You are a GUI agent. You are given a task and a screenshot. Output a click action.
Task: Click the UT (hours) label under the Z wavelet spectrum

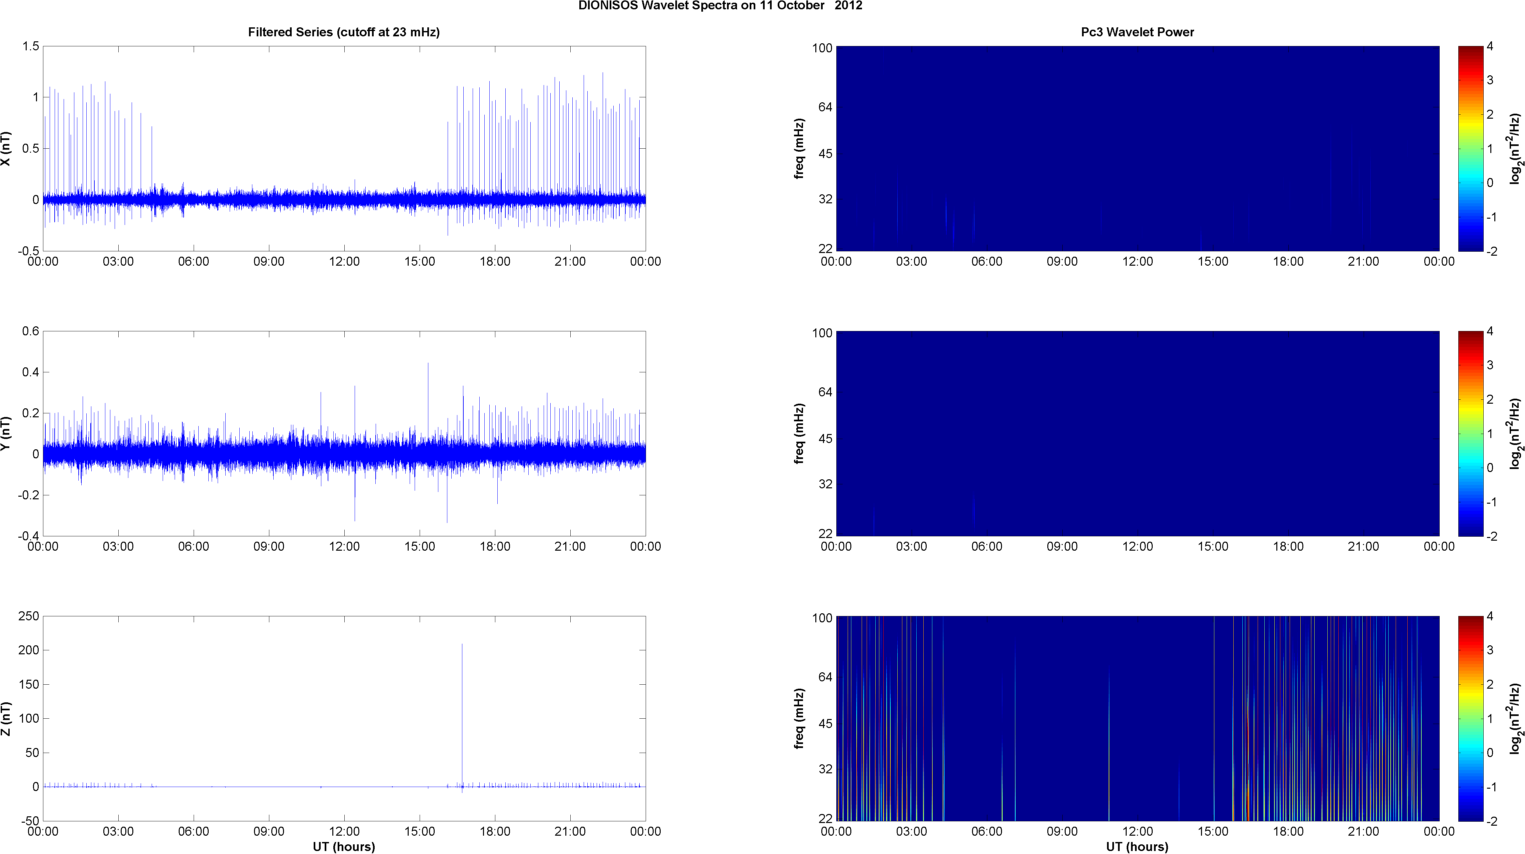click(x=1137, y=846)
